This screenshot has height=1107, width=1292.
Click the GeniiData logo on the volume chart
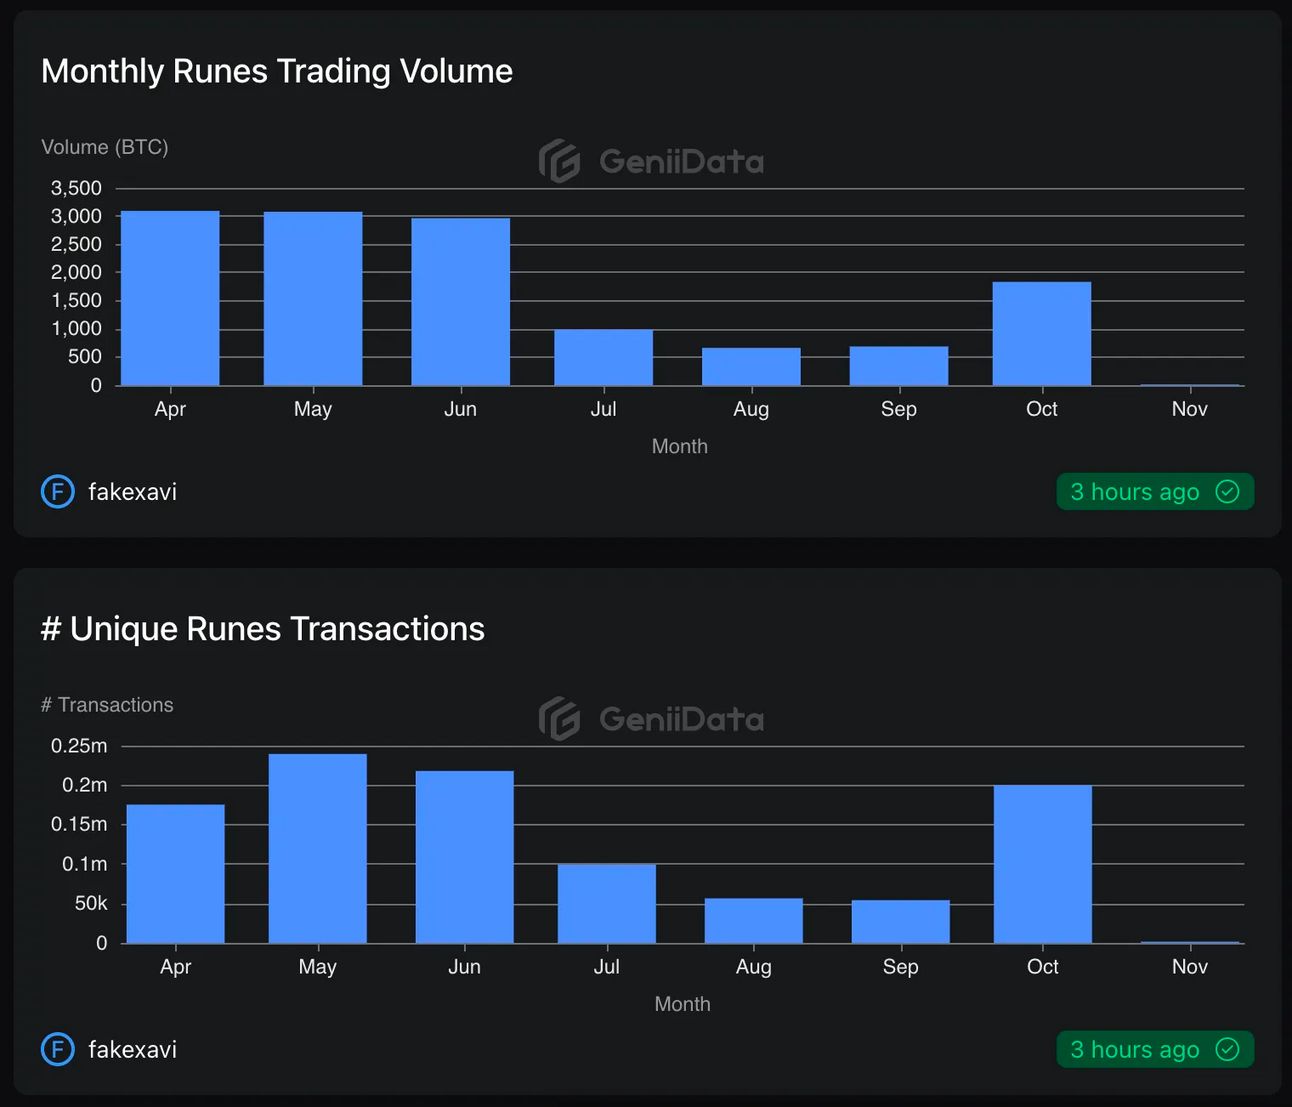(651, 161)
